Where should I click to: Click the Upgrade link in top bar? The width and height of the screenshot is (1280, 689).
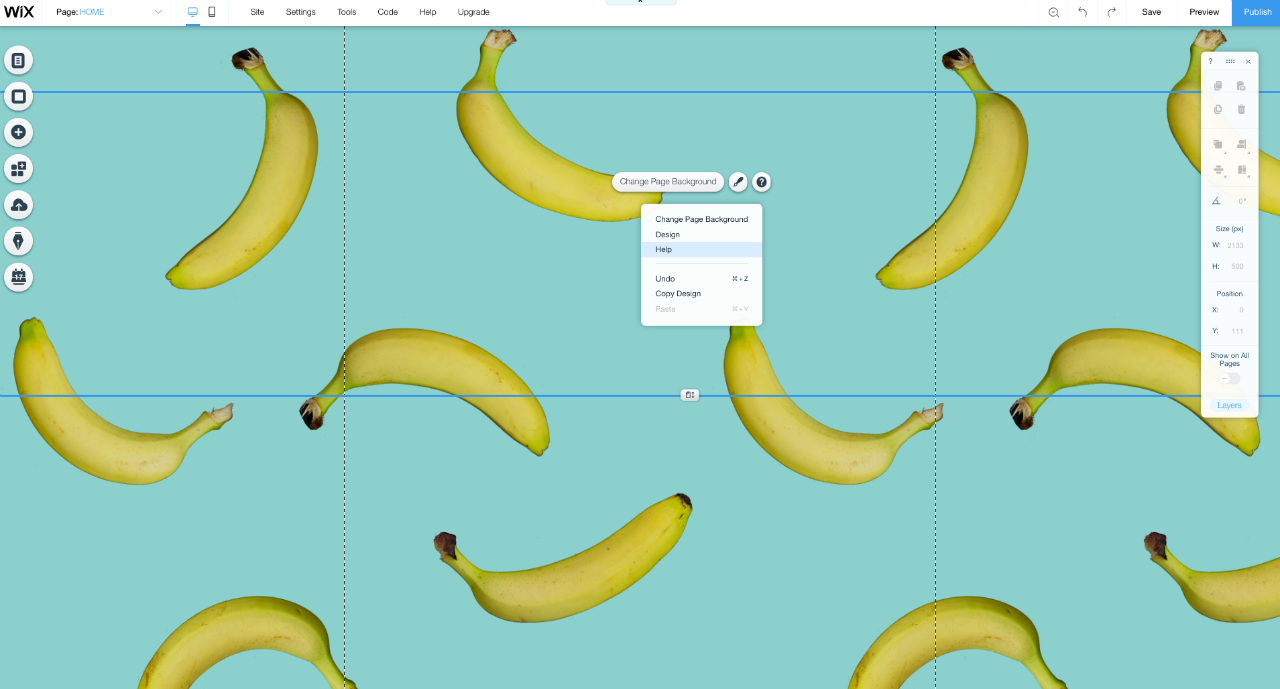[x=473, y=12]
